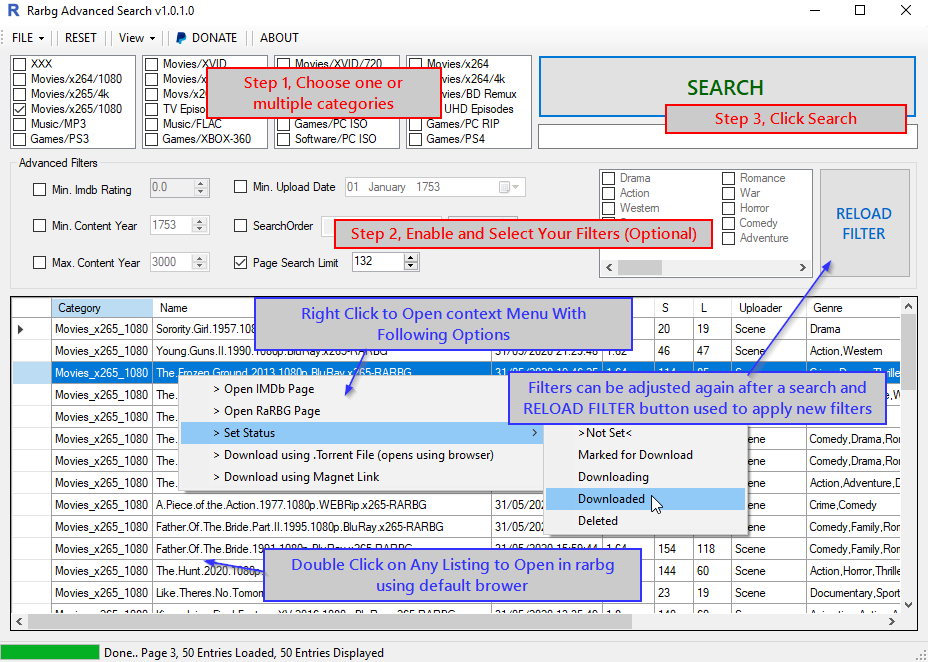Enable the Min. Imdb Rating filter
The image size is (928, 662).
[39, 190]
